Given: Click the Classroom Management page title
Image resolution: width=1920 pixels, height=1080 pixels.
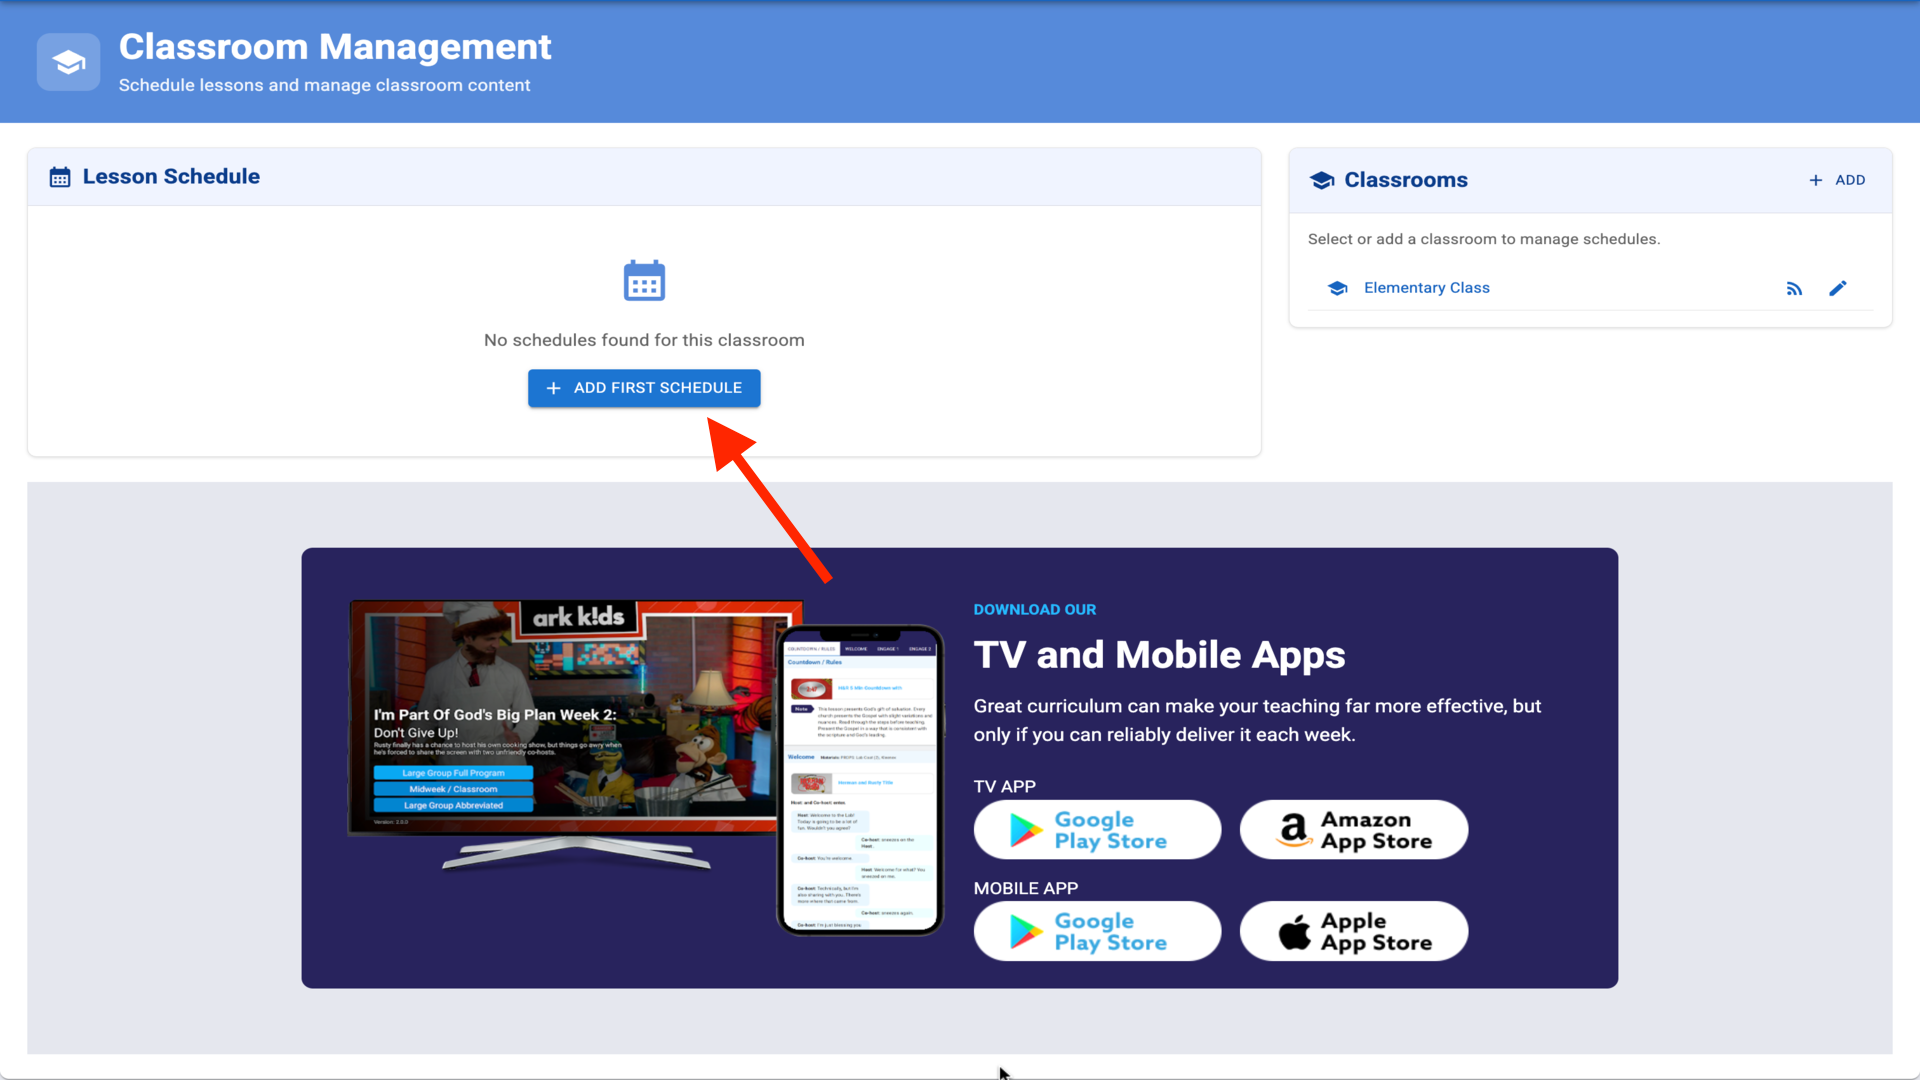Looking at the screenshot, I should [x=335, y=47].
